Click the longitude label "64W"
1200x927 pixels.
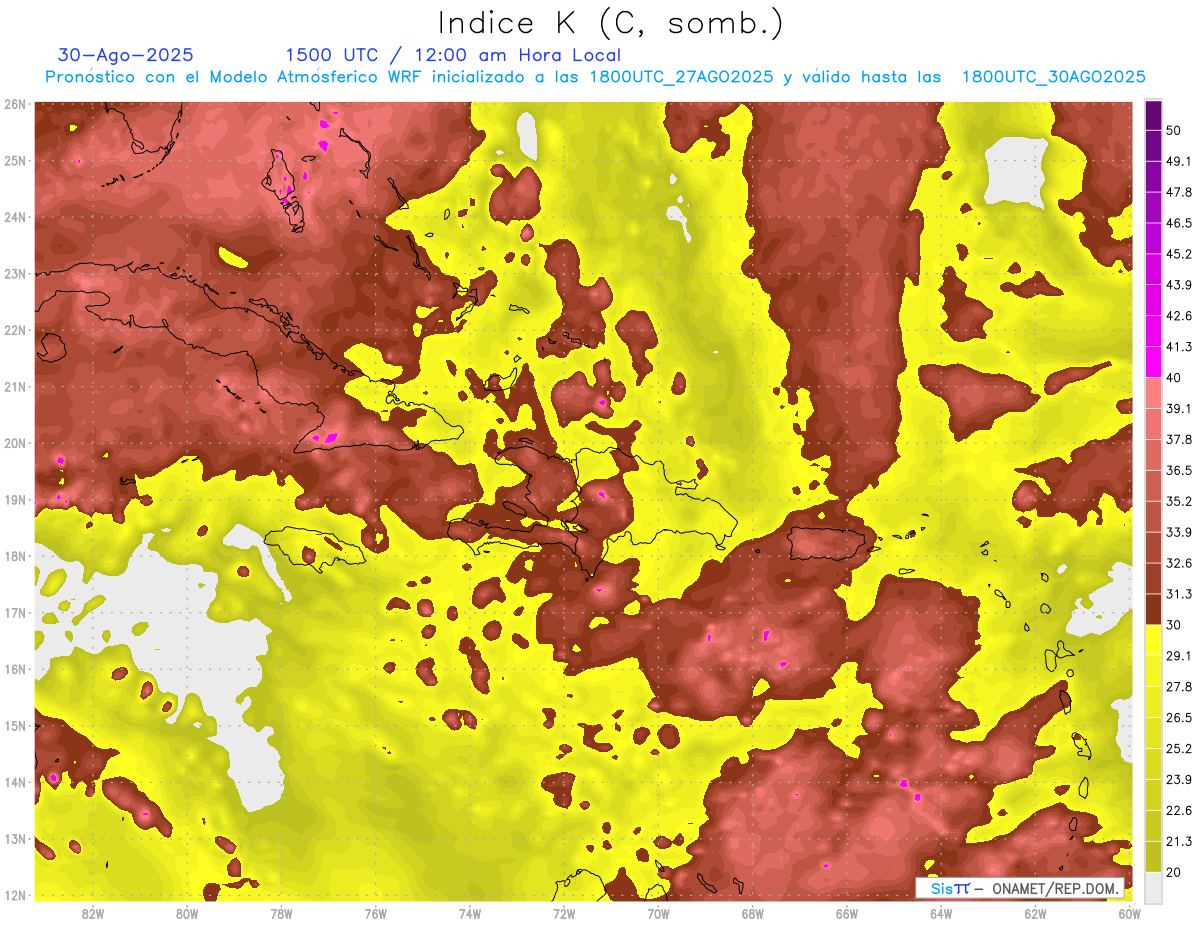coord(940,913)
